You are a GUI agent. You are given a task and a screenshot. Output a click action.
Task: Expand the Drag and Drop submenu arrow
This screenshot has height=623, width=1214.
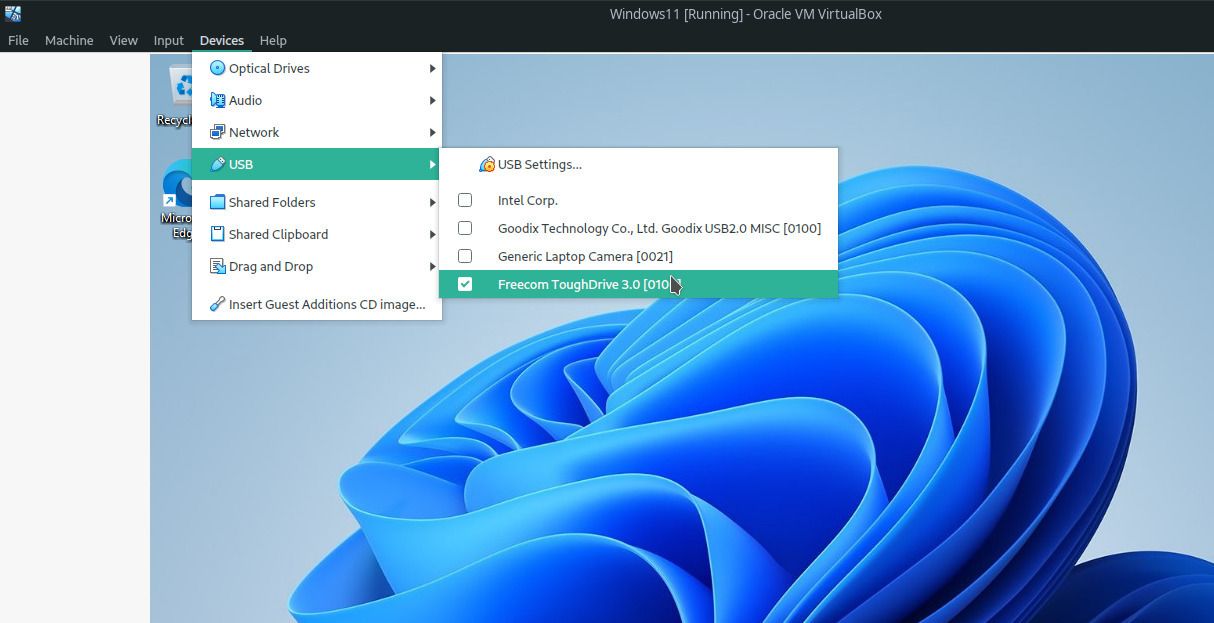432,266
